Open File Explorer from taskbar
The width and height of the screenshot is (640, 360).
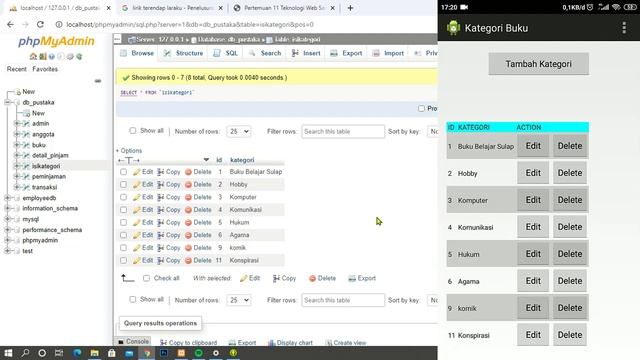coord(95,353)
